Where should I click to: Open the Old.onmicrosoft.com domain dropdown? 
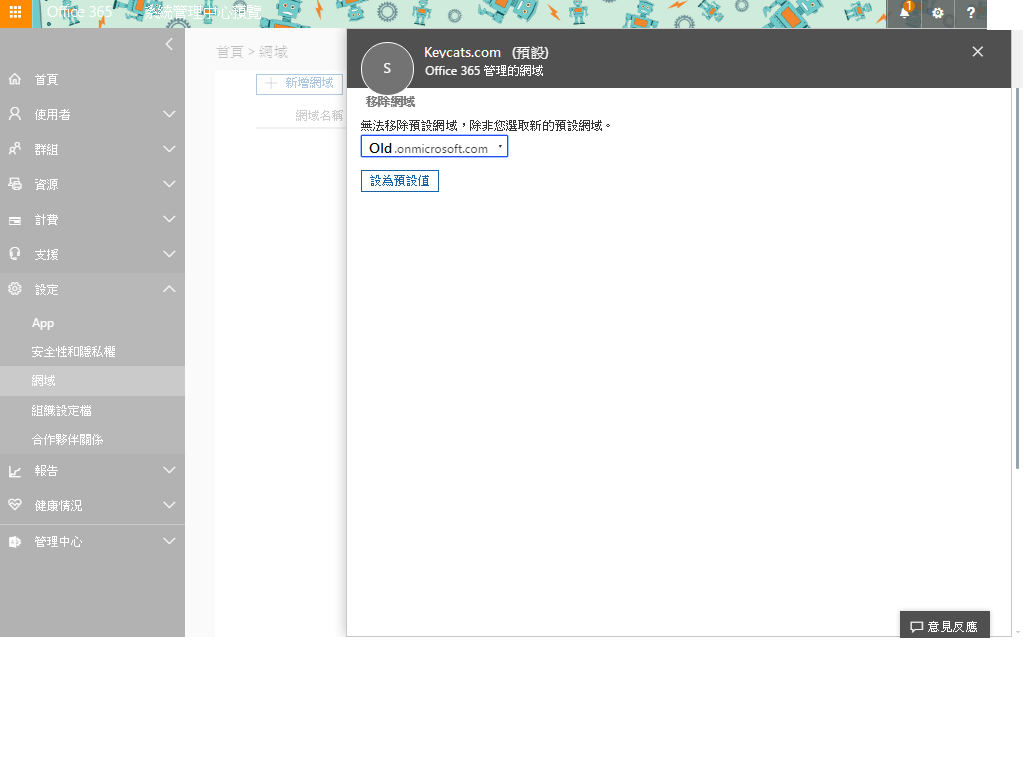[x=434, y=147]
